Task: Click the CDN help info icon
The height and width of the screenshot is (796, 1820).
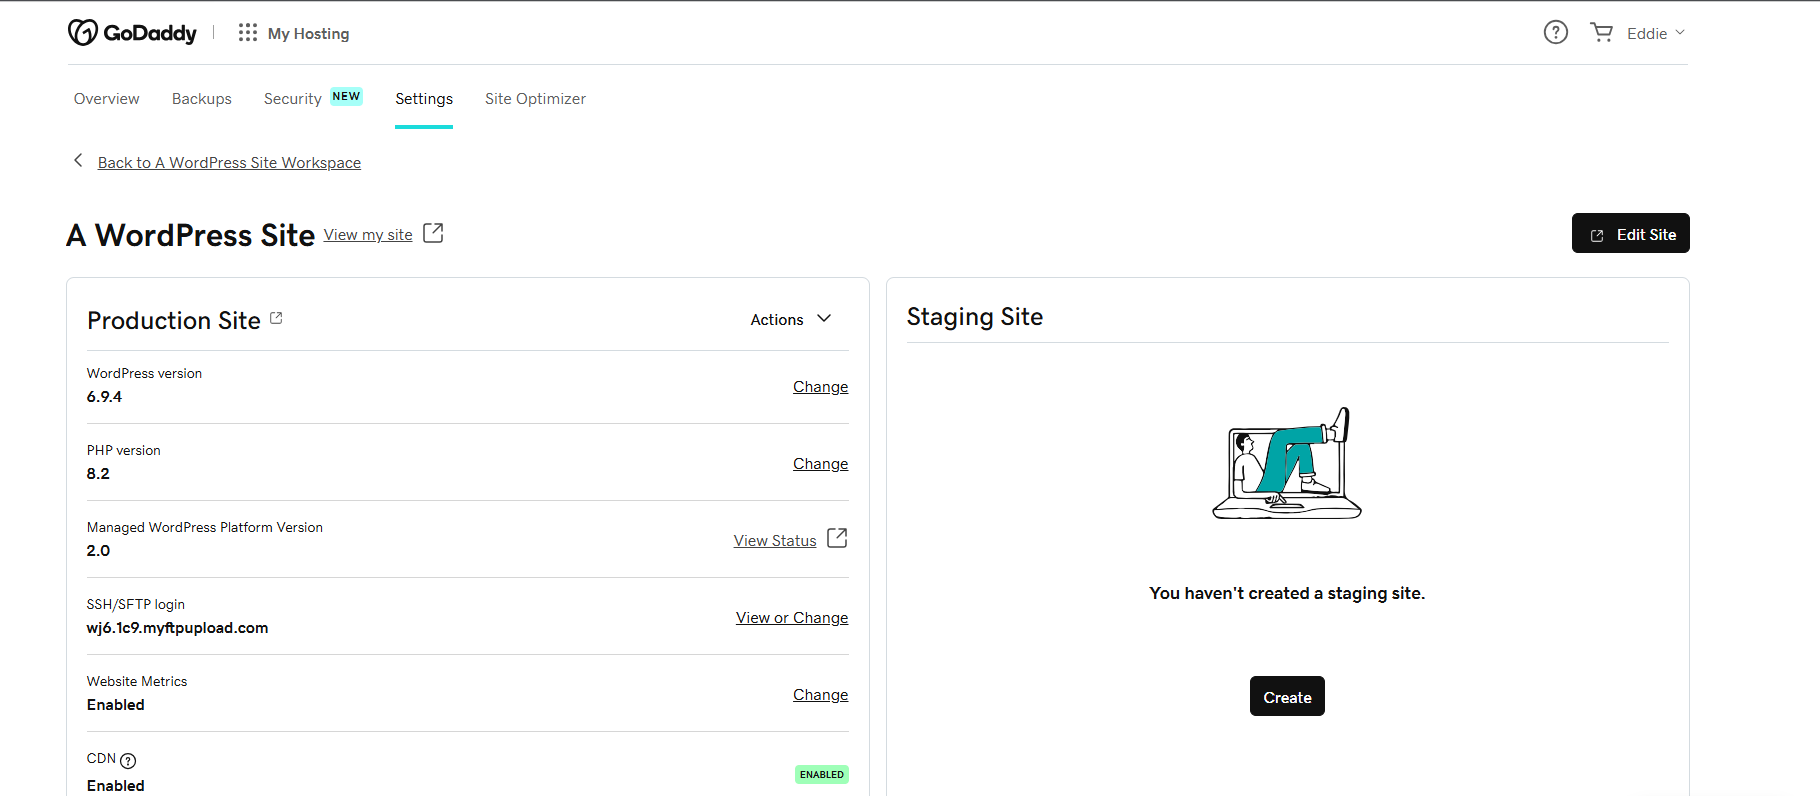Action: [x=128, y=760]
